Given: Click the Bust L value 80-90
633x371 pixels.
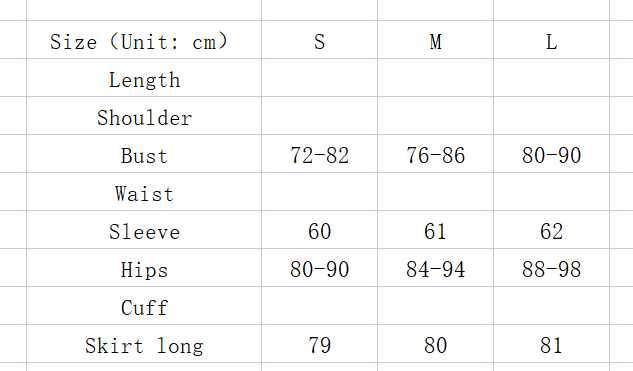Looking at the screenshot, I should click(551, 153).
